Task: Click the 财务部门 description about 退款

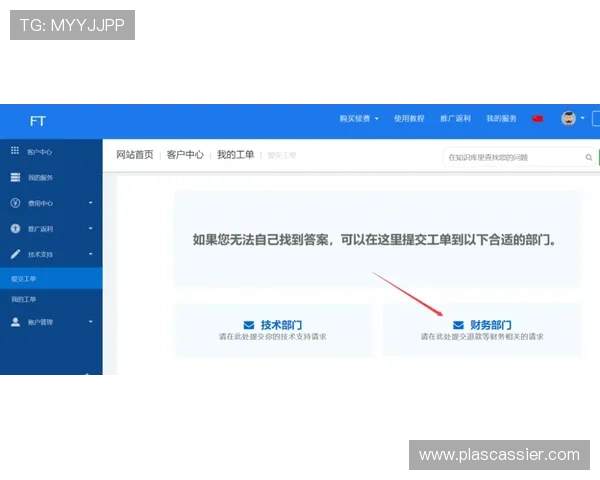Action: click(x=482, y=336)
